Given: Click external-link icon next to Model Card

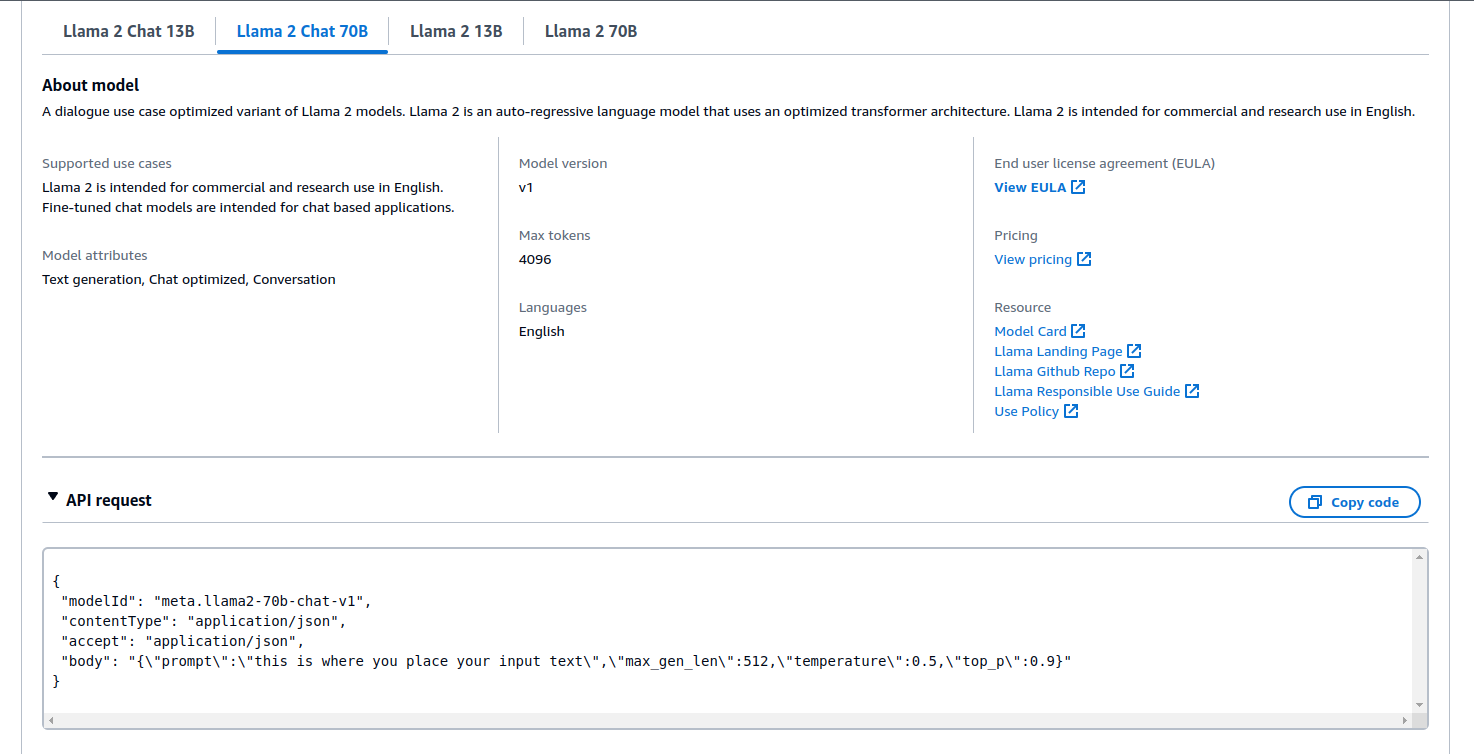Looking at the screenshot, I should [1078, 331].
